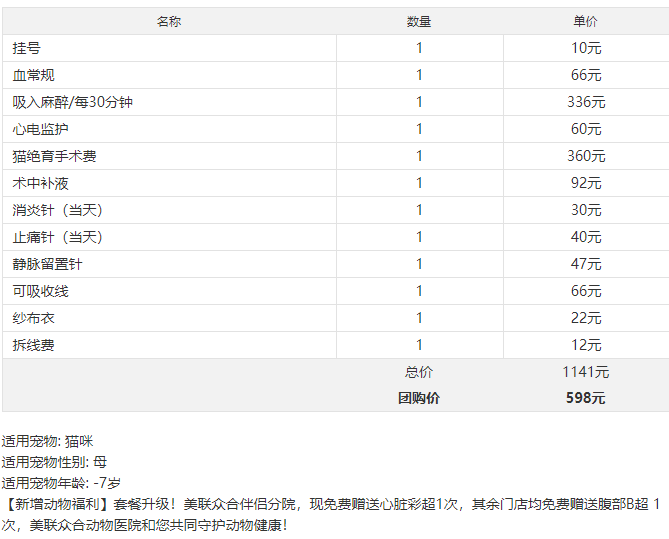Click the 【新增动物福利】 notice text
Image resolution: width=669 pixels, height=539 pixels.
[x=331, y=515]
